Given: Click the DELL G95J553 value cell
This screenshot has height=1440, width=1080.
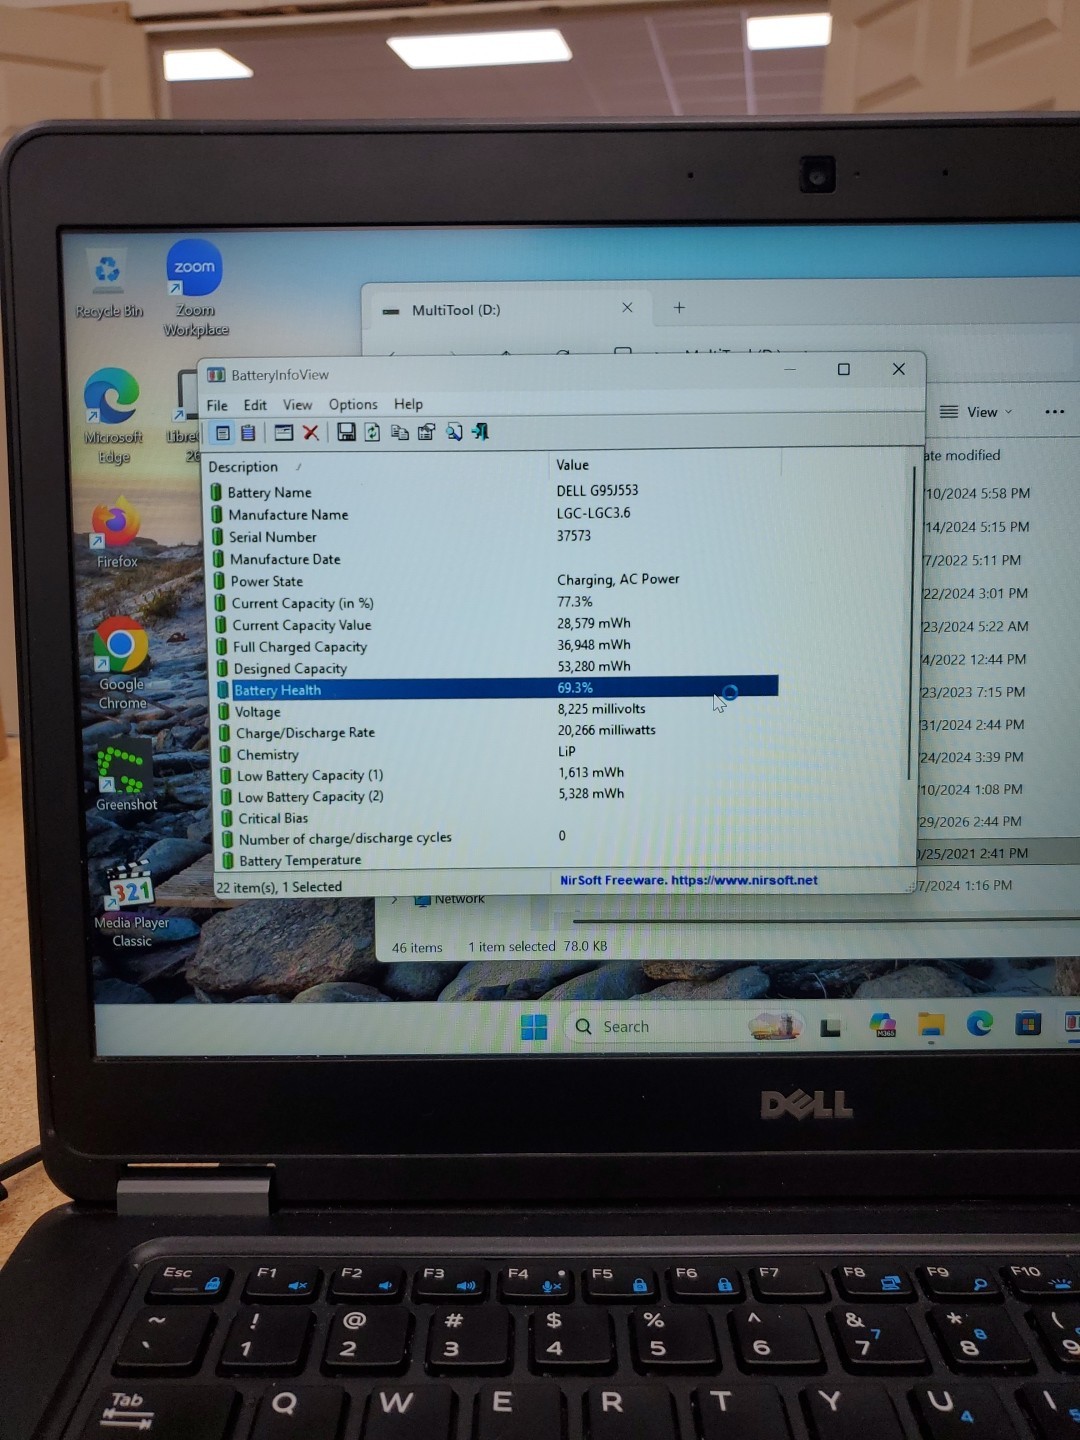Looking at the screenshot, I should (x=597, y=490).
